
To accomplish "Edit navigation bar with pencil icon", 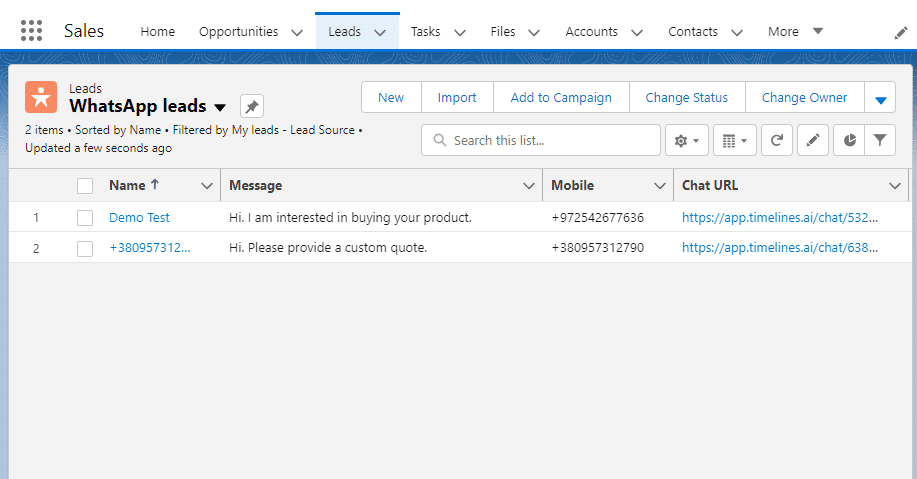I will 901,33.
